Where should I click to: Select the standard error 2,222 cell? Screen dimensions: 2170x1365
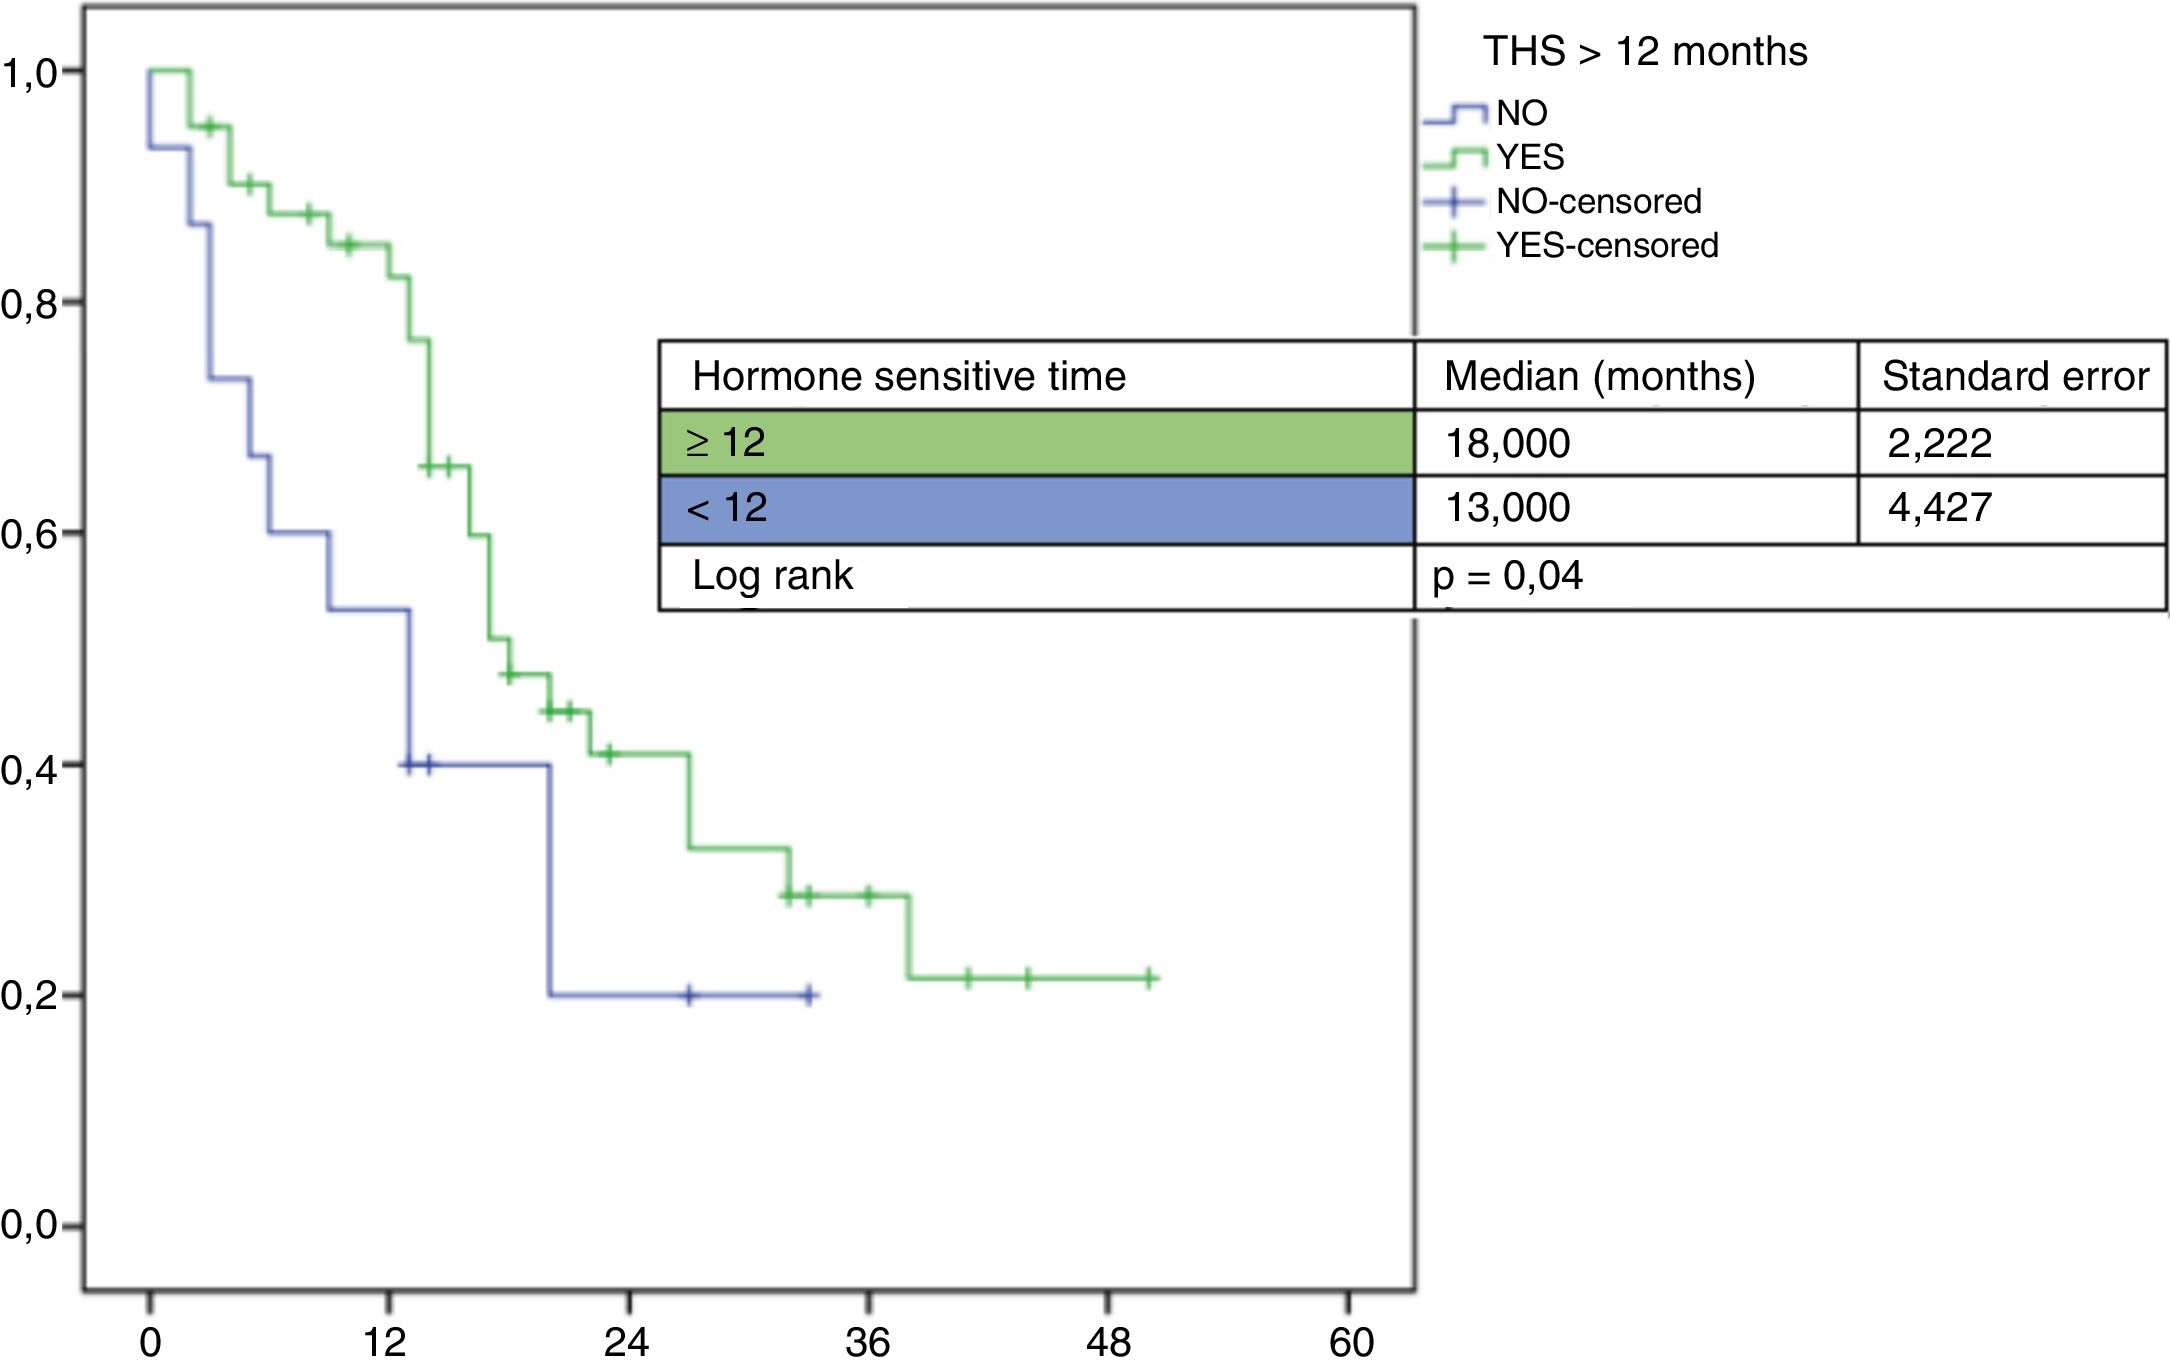click(1939, 443)
